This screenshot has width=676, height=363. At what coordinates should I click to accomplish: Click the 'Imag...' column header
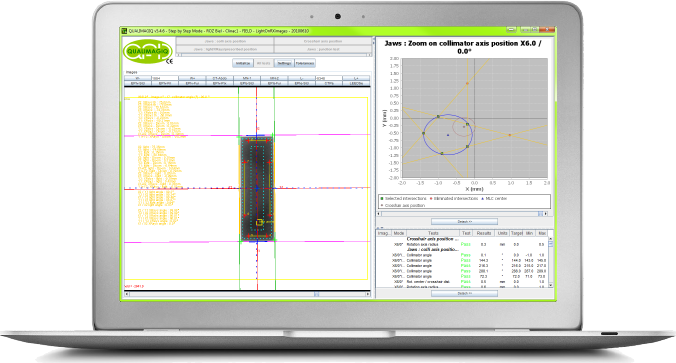click(384, 233)
